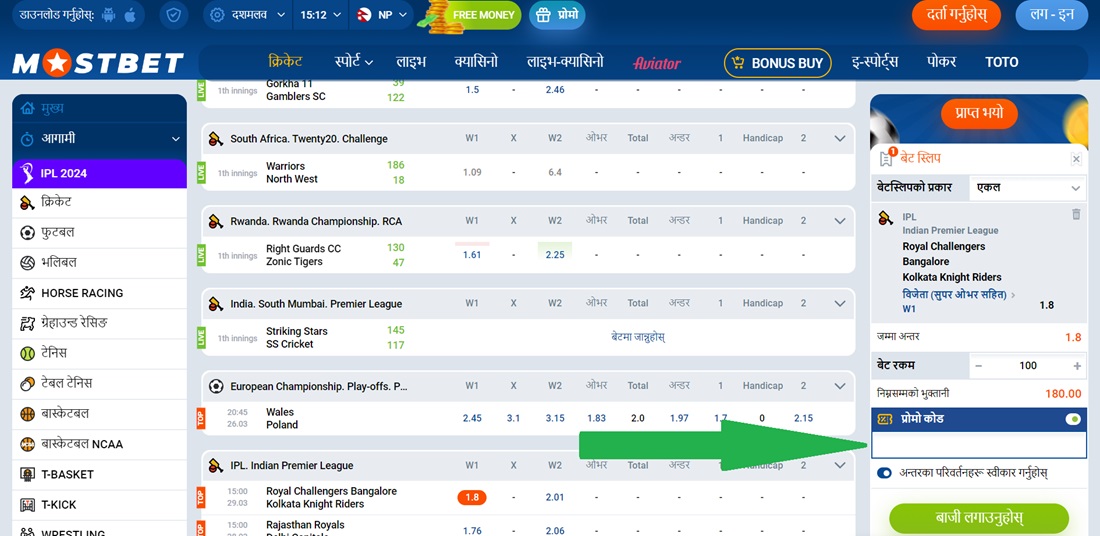
Task: Click the bet amount field showing 100
Action: pos(1028,366)
